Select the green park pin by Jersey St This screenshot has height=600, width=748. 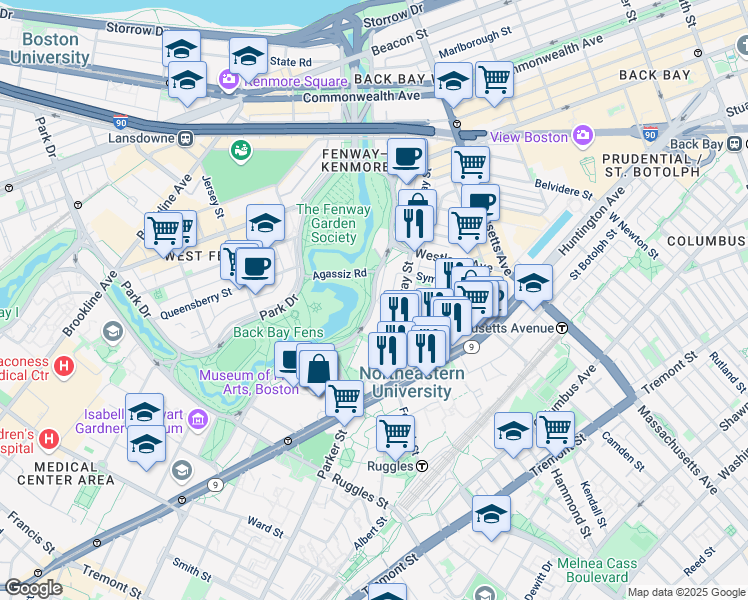point(241,152)
